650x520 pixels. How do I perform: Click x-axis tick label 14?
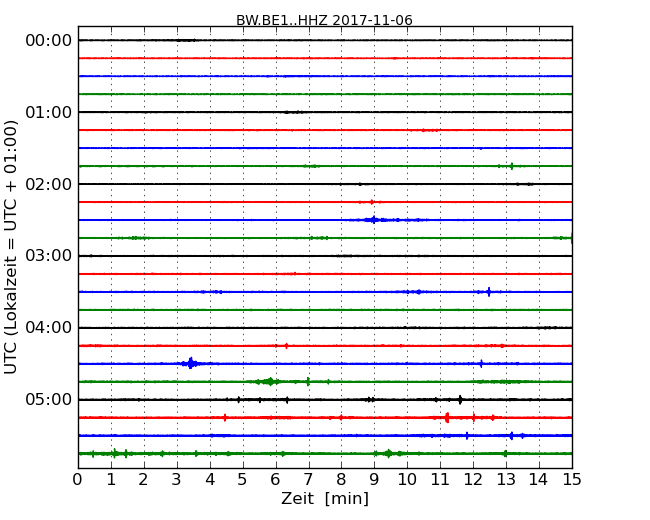[539, 480]
